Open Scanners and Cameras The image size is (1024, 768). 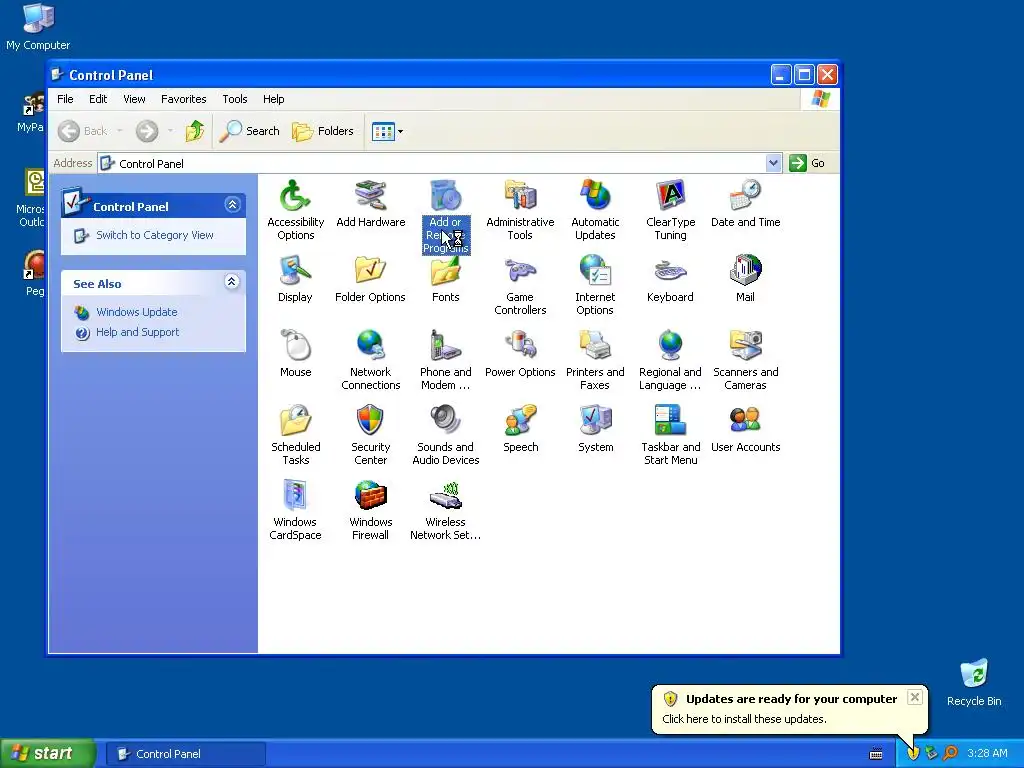[745, 360]
